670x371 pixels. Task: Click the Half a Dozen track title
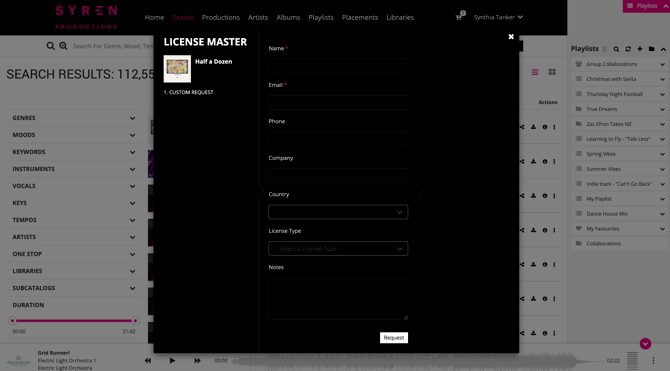(214, 62)
